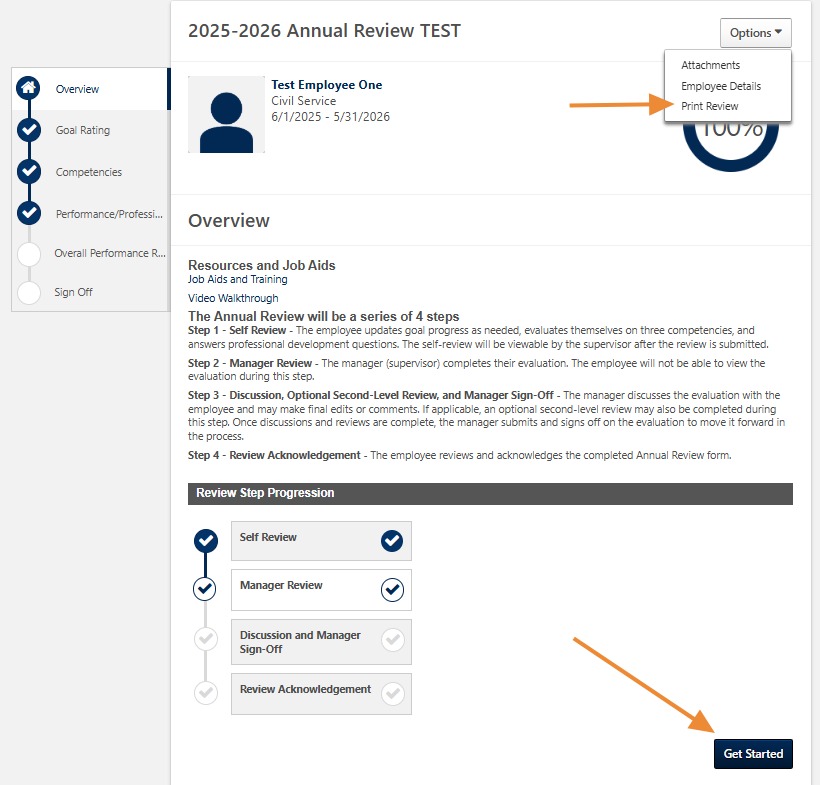Click the timeline checkmark left of Self Review
This screenshot has width=820, height=785.
click(x=206, y=541)
